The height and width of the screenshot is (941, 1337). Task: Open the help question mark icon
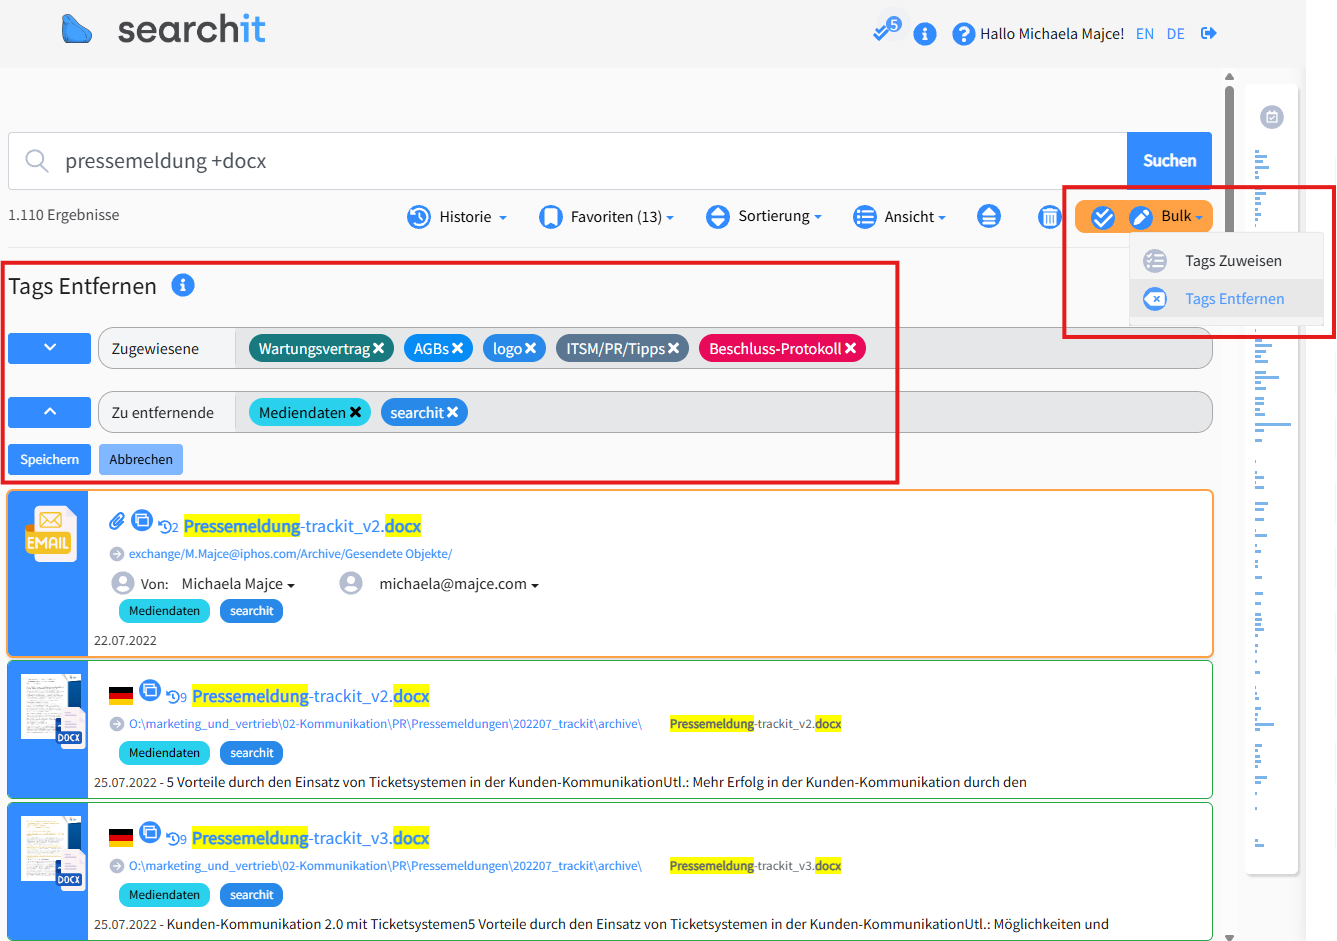[962, 35]
